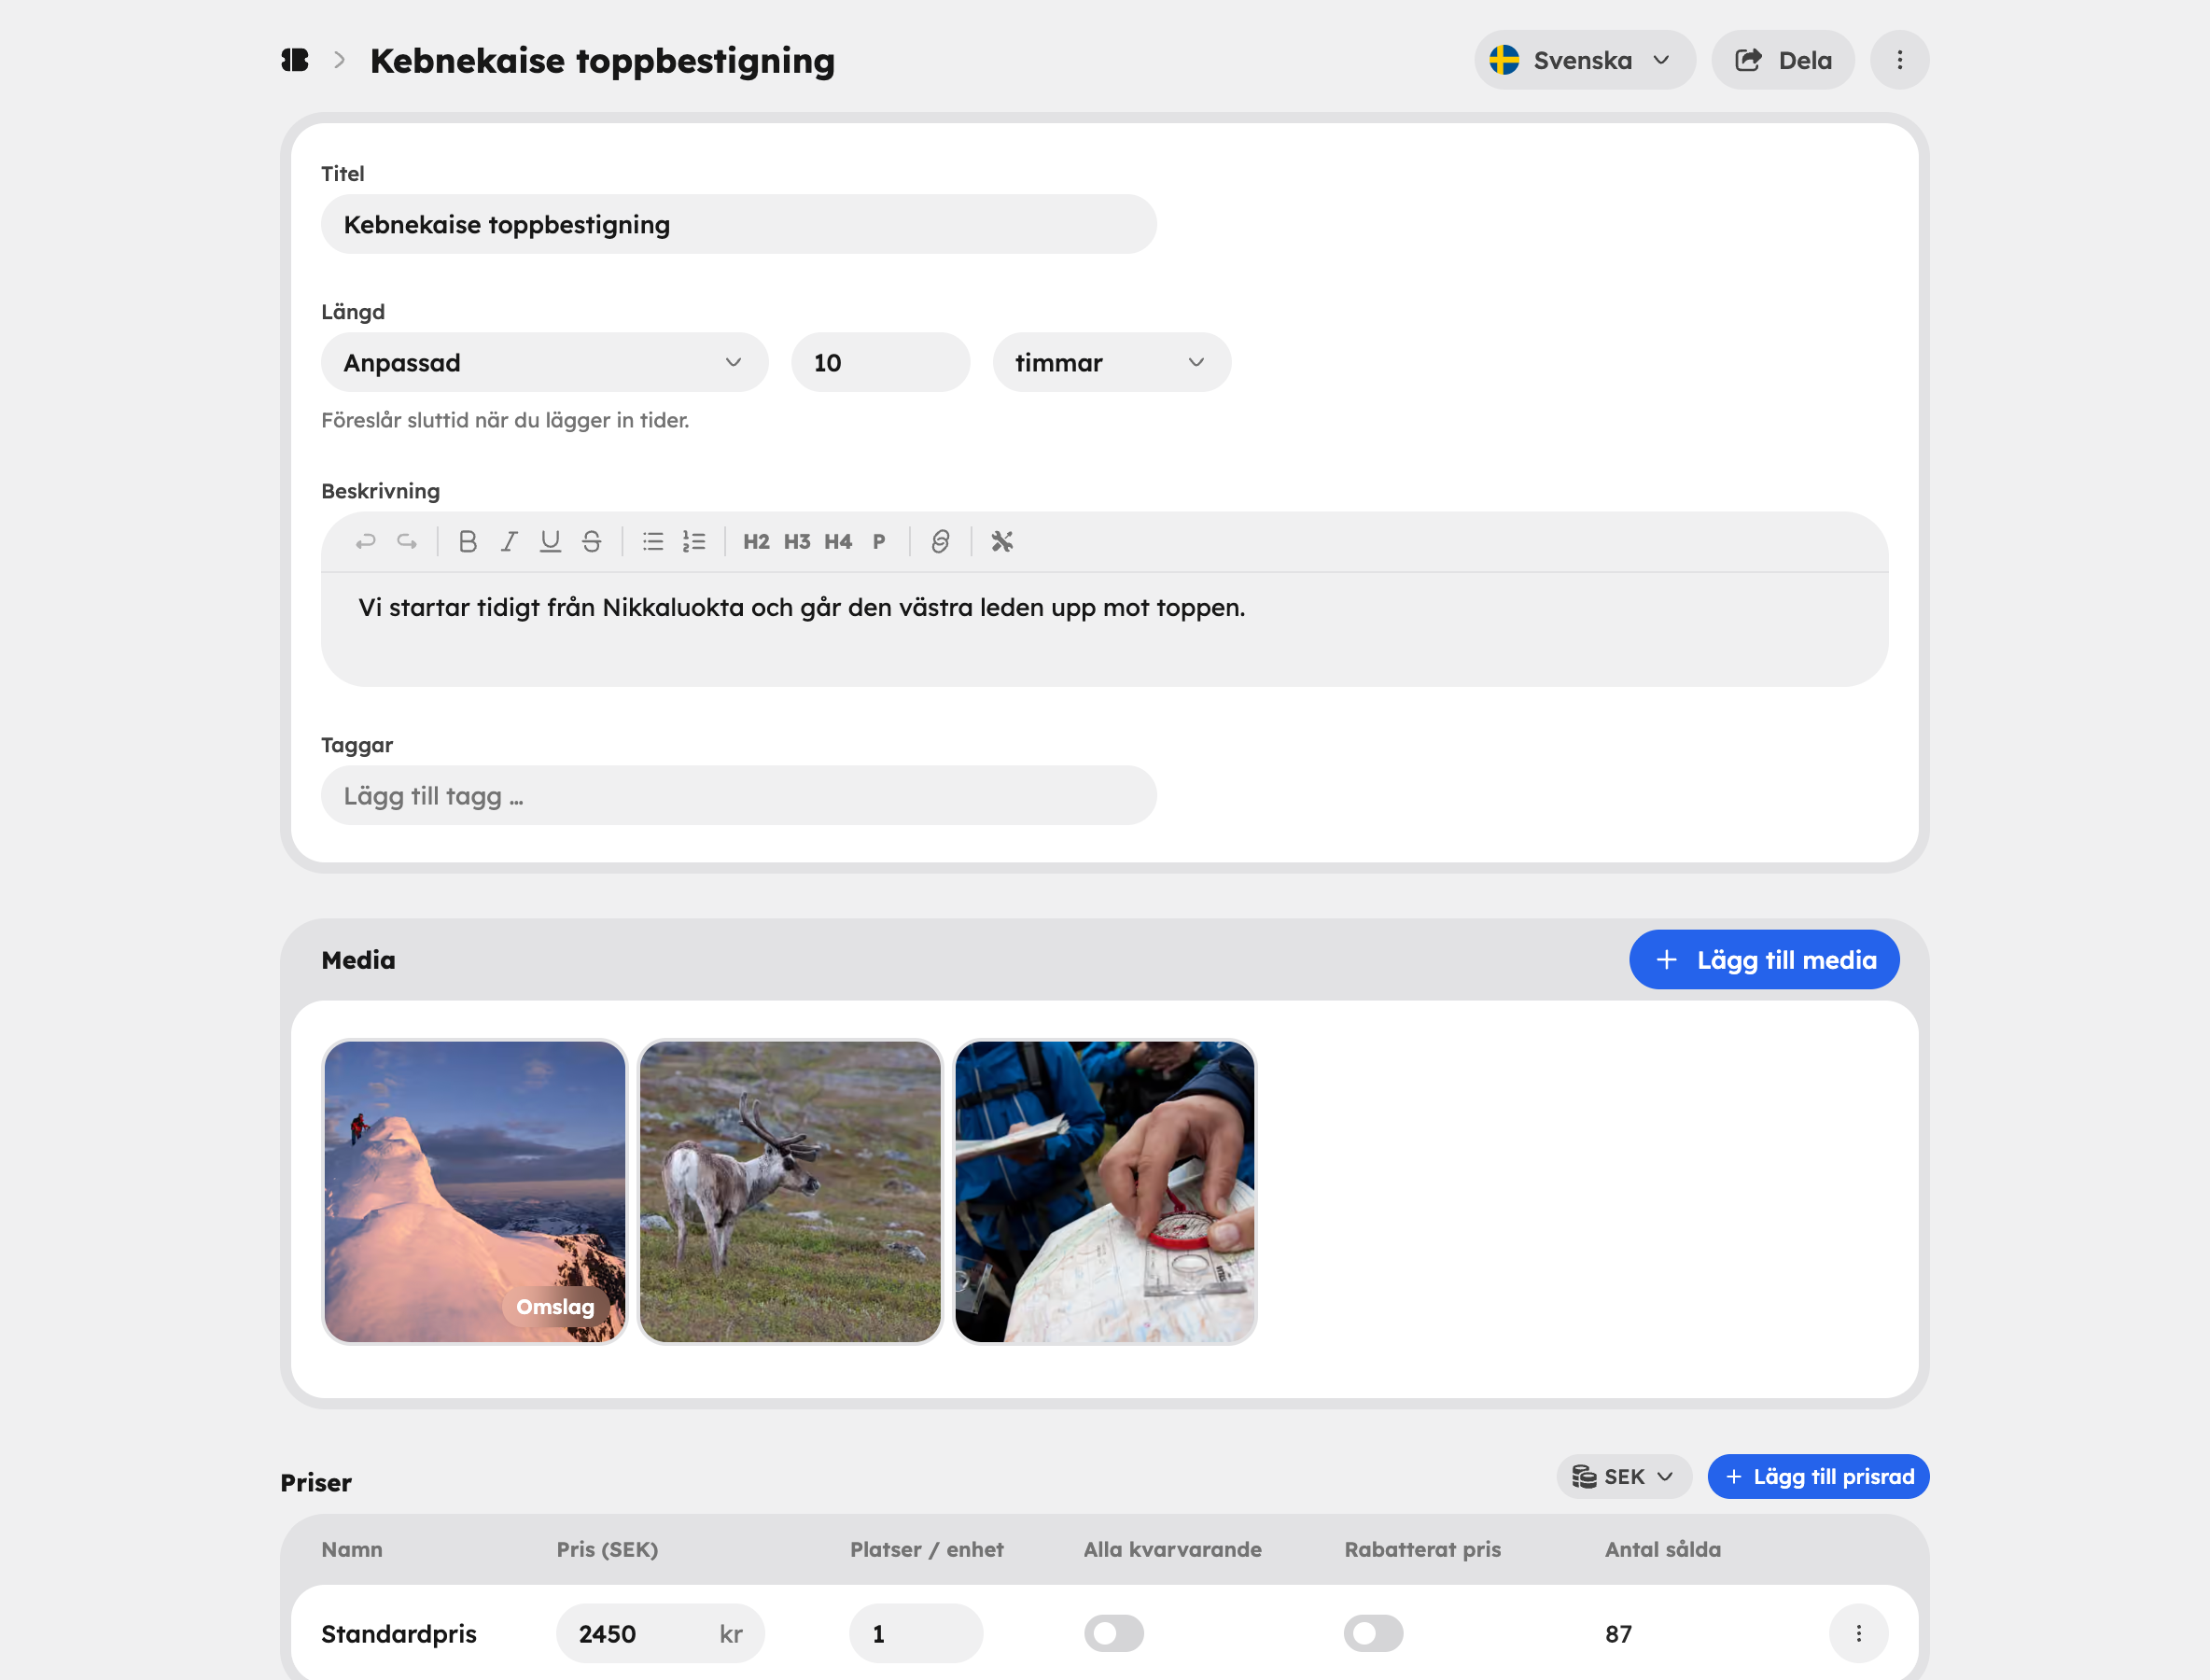Image resolution: width=2210 pixels, height=1680 pixels.
Task: Select the snowy summit cover thumbnail
Action: pyautogui.click(x=474, y=1191)
